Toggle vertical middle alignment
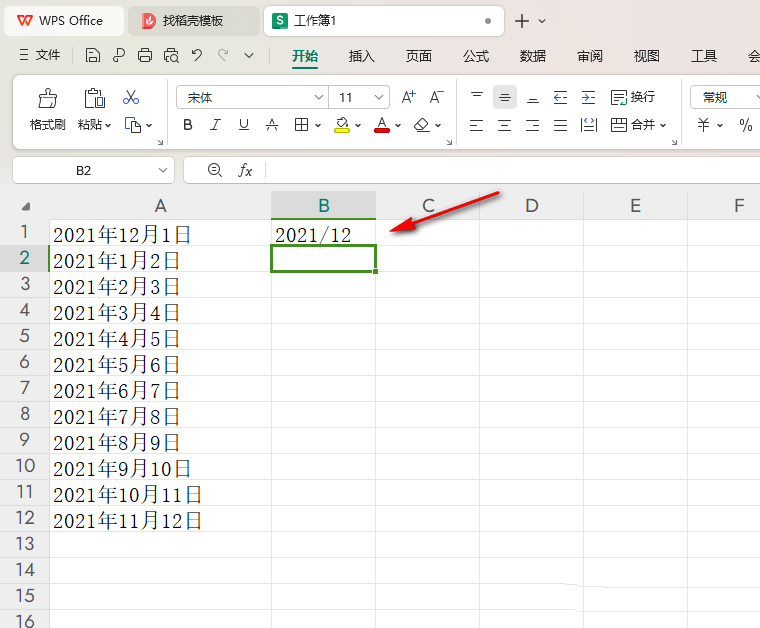This screenshot has width=760, height=628. [505, 97]
